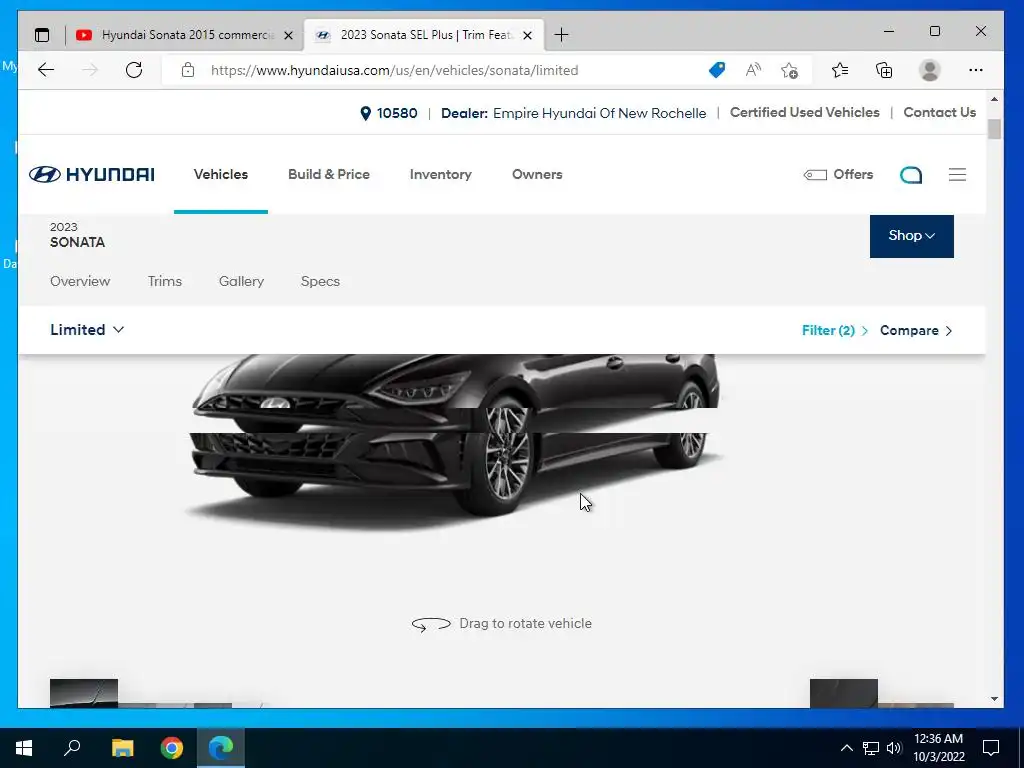Open Build & Price menu item

[x=328, y=174]
